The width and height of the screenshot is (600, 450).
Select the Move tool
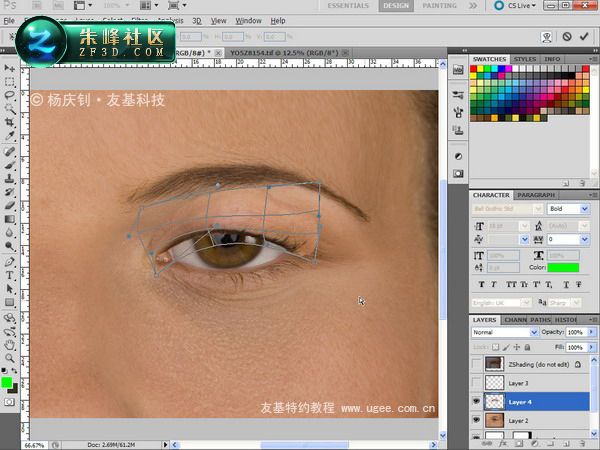pos(10,68)
